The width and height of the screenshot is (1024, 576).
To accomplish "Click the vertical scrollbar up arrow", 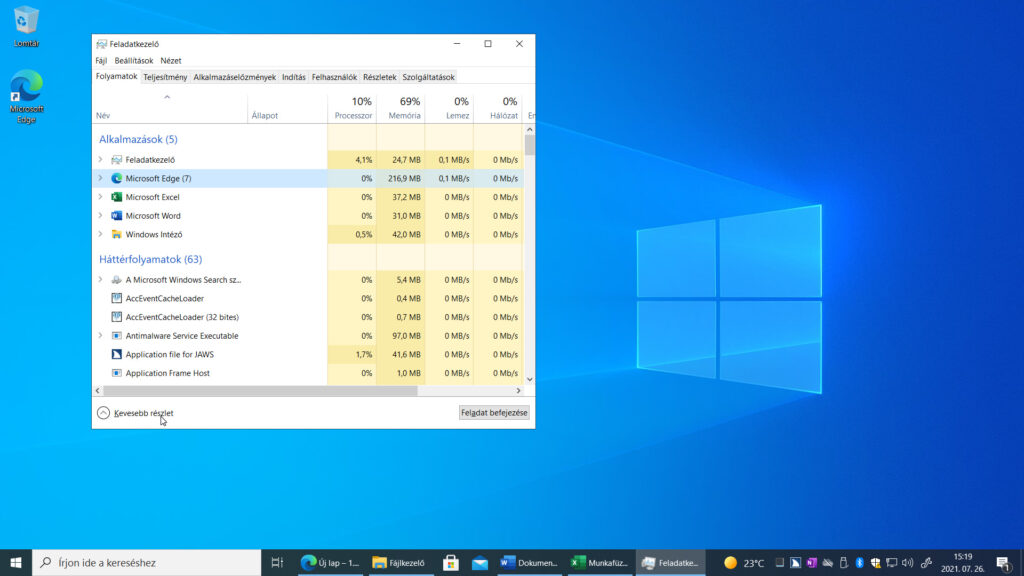I will click(x=530, y=130).
